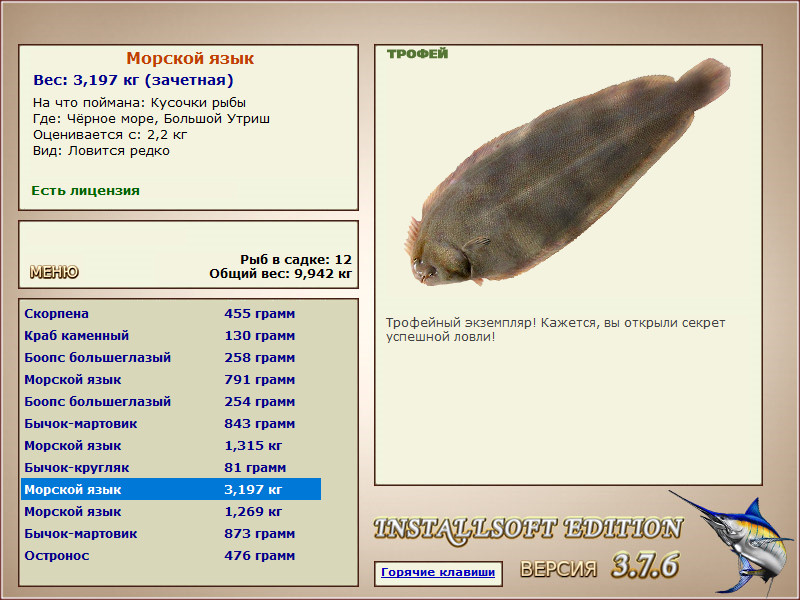The image size is (800, 600).
Task: Click the Оценивается с: 2,2 кг line
Action: point(110,135)
